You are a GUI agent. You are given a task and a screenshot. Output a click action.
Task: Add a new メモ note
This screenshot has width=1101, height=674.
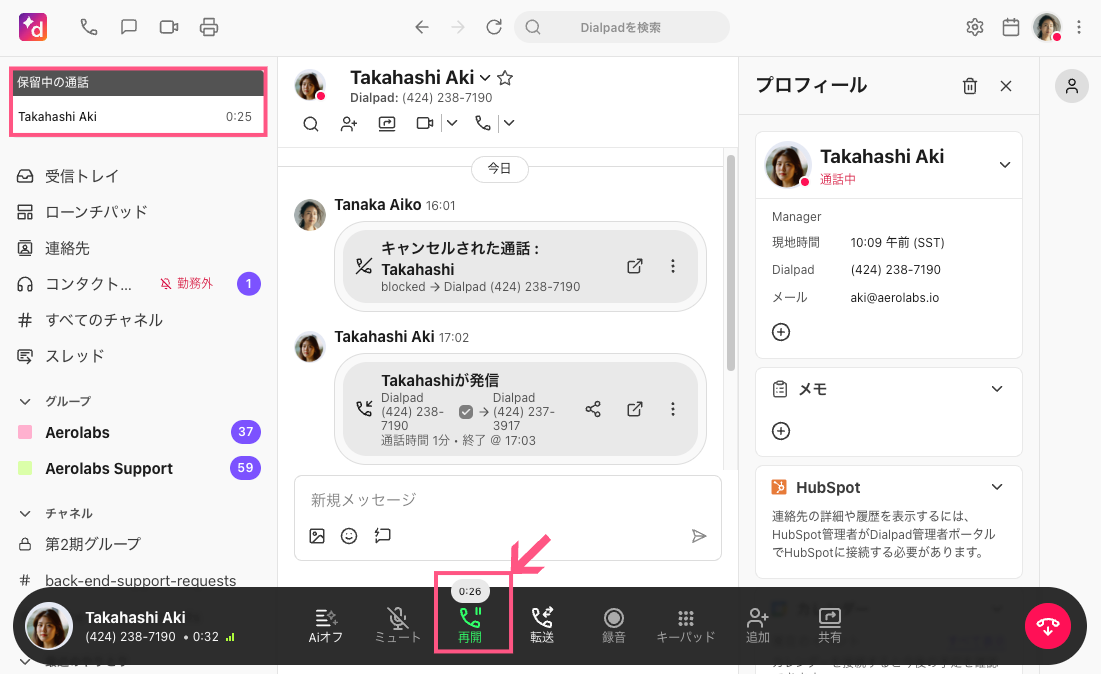[x=781, y=431]
